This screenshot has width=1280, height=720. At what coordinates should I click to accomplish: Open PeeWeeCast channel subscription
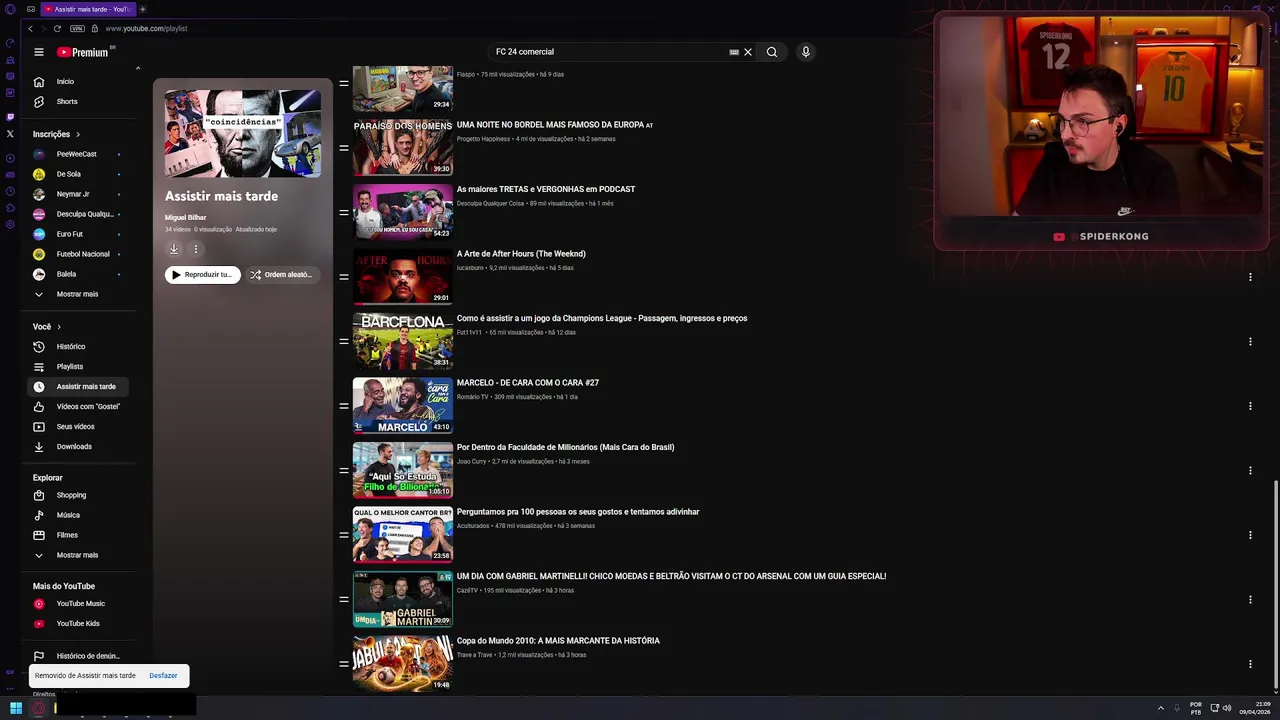click(x=76, y=154)
